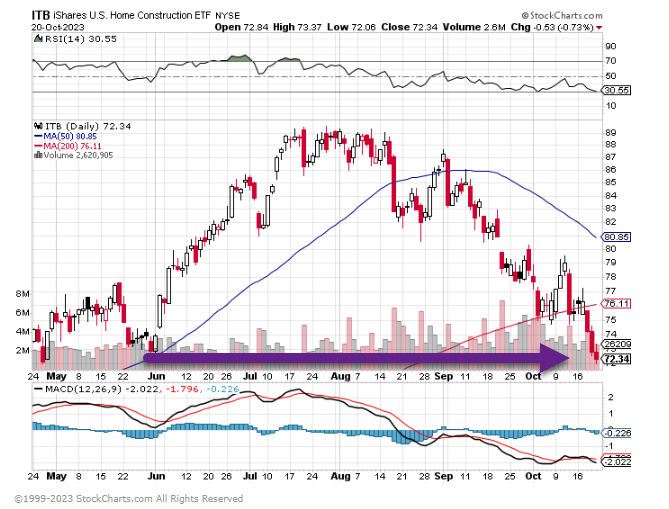Click the Chg -0.53 (-0.73%) text
This screenshot has width=669, height=509.
click(x=552, y=27)
